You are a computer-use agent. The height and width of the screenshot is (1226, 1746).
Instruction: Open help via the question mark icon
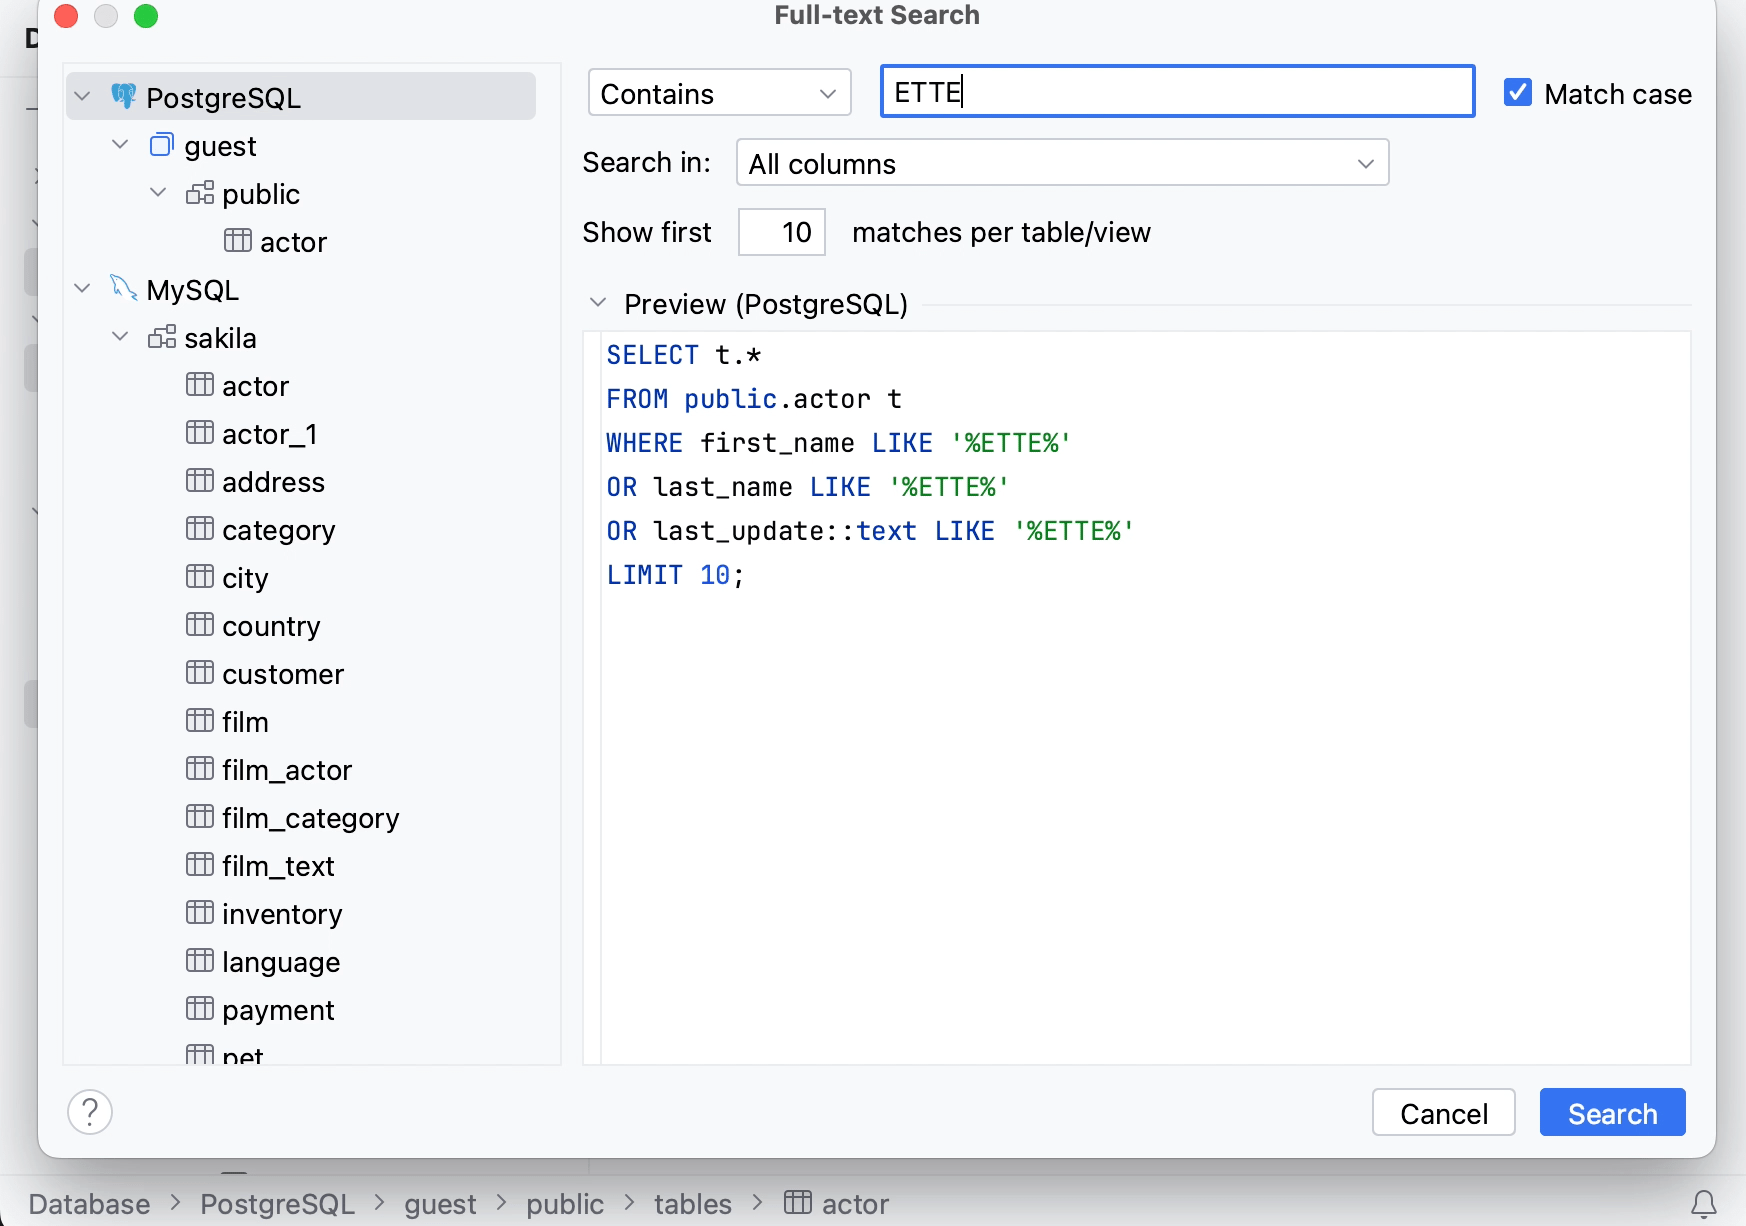(90, 1112)
